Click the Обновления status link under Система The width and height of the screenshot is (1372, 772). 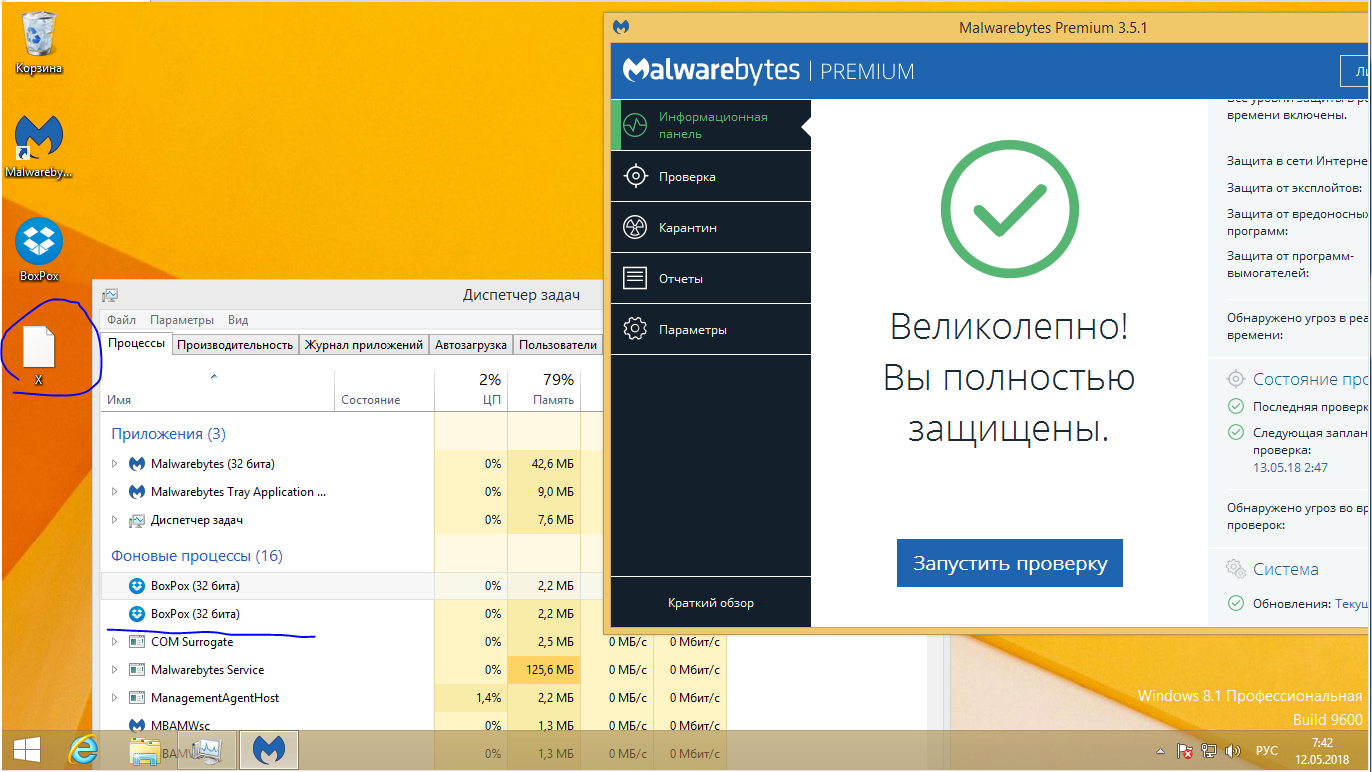tap(1352, 604)
